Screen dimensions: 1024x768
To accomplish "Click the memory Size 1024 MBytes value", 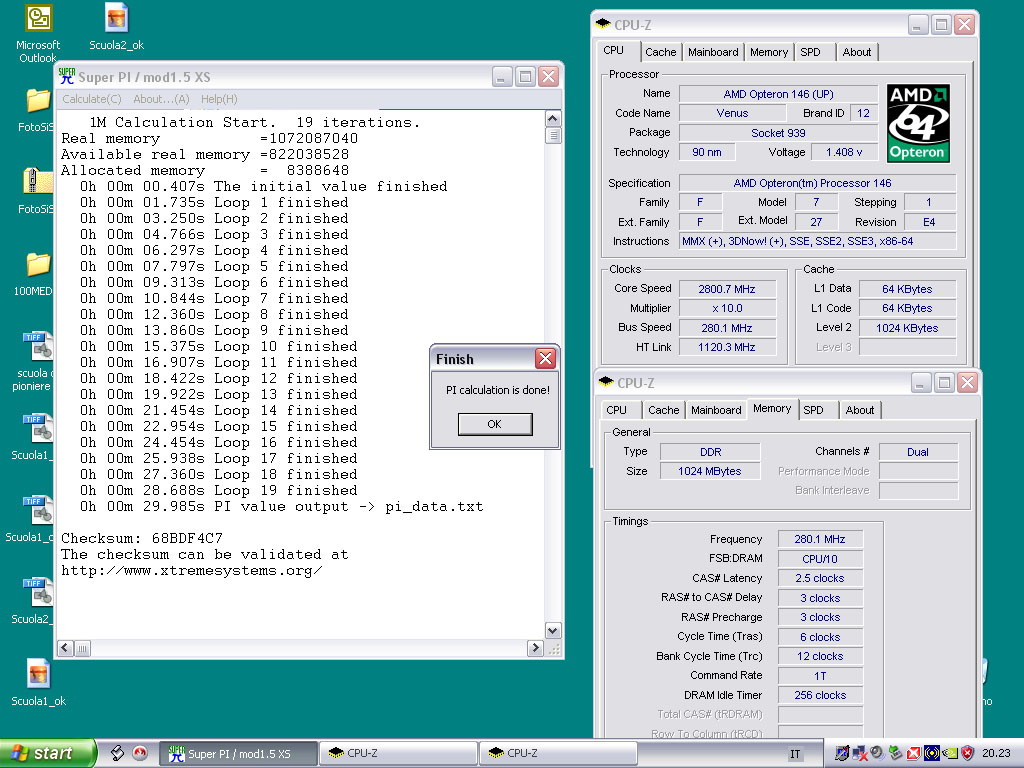I will tap(710, 471).
